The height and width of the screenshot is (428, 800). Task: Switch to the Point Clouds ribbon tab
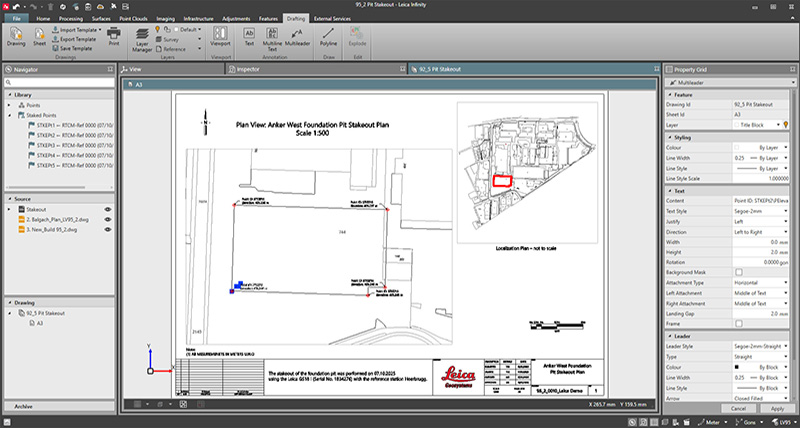click(135, 18)
